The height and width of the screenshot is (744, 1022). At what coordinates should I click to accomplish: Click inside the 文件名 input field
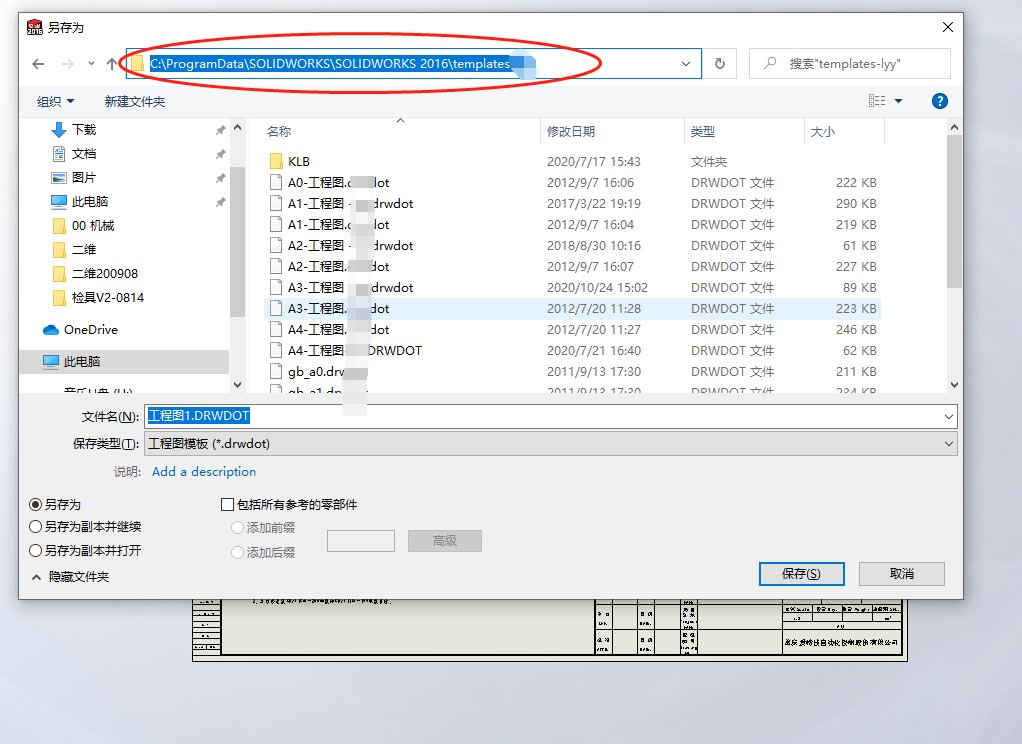tap(400, 415)
